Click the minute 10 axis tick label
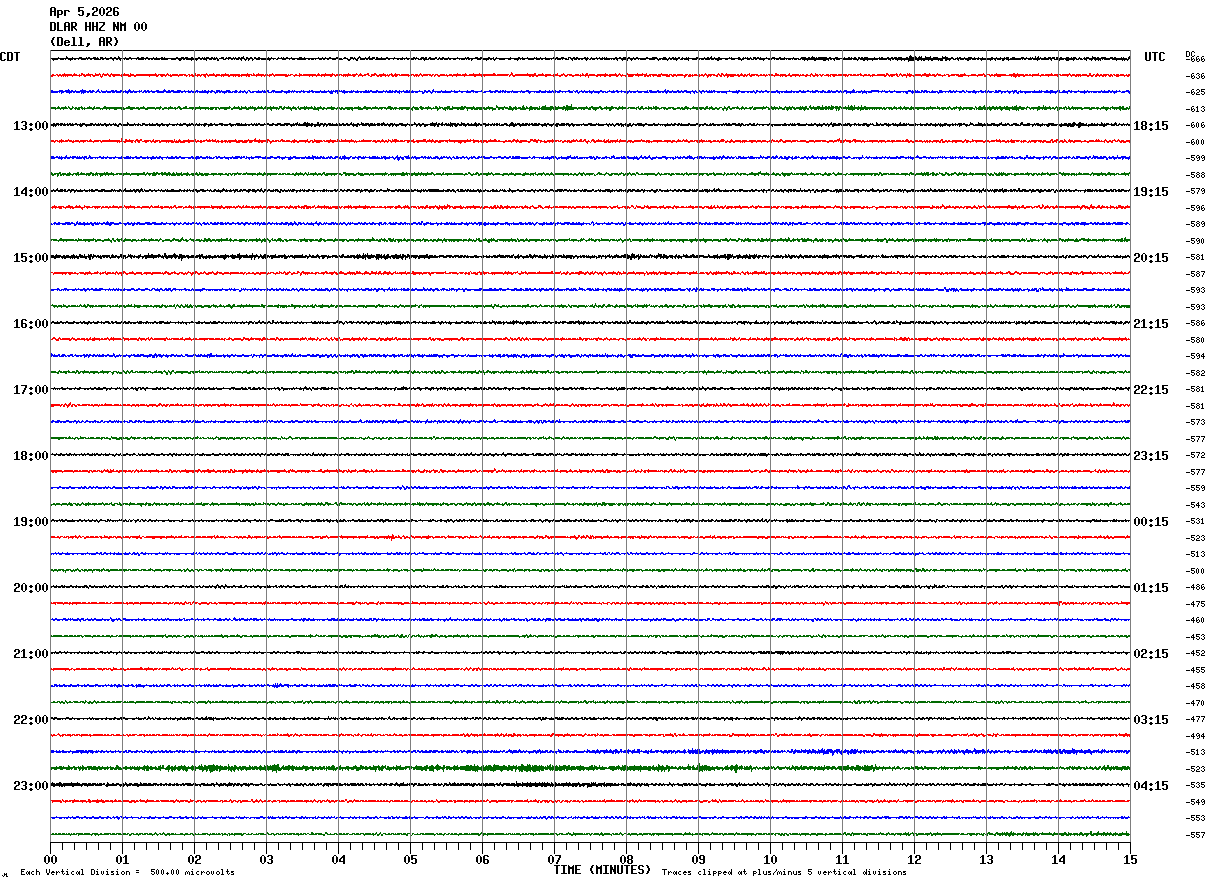 [x=770, y=859]
